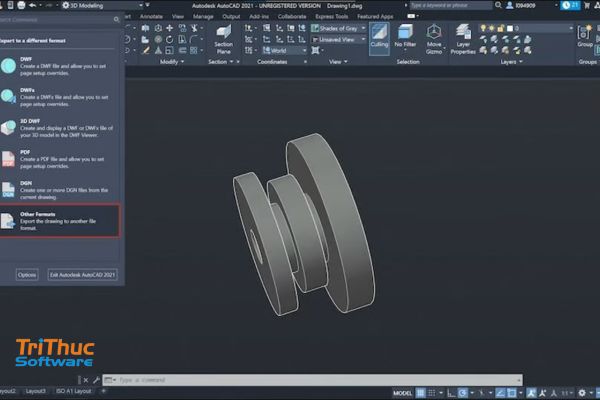Screen dimensions: 600x400
Task: Click the keyword search field
Action: point(451,5)
